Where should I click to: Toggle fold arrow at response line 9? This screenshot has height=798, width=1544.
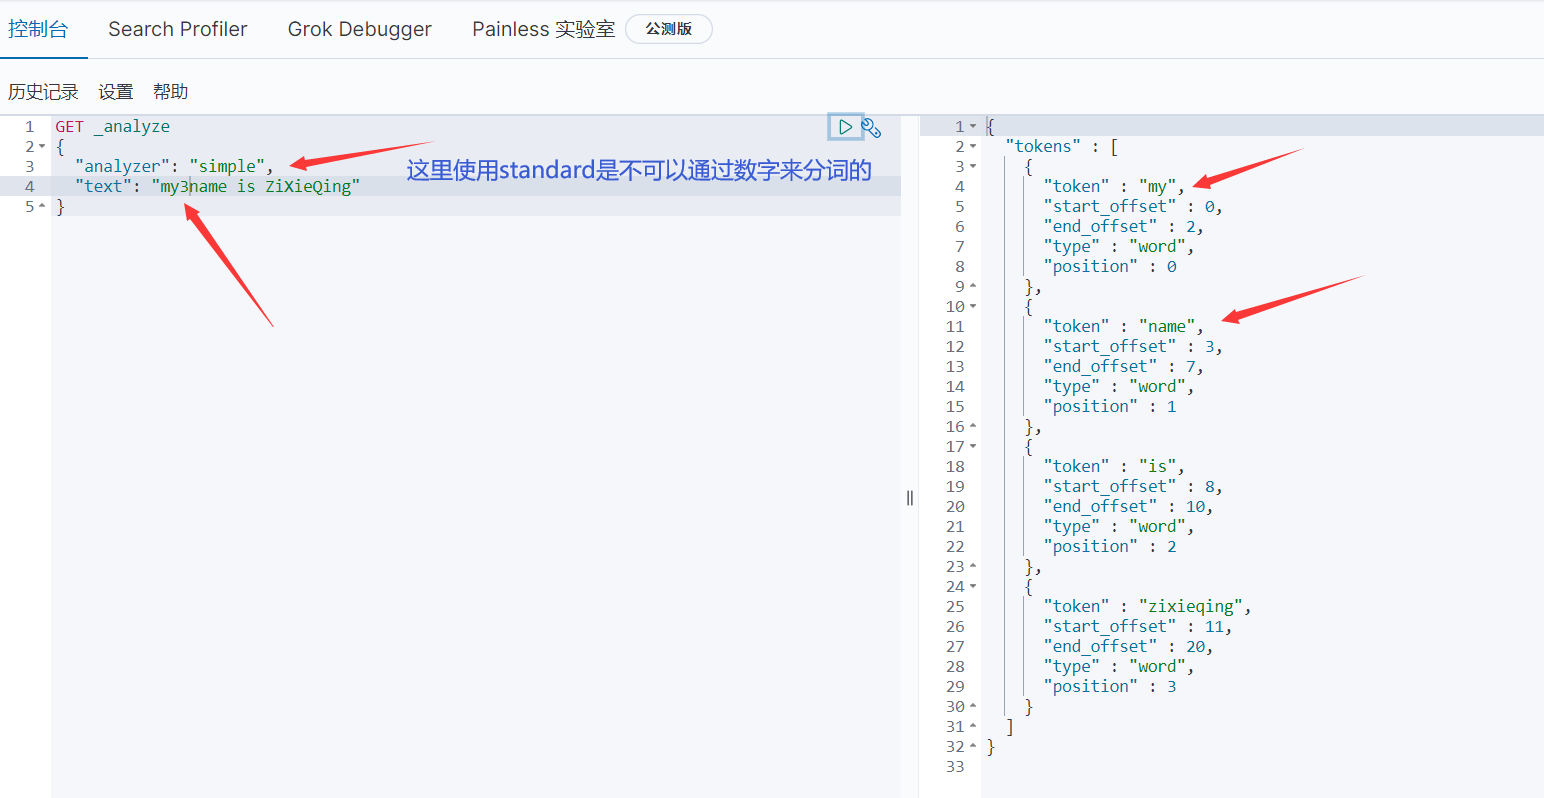(x=973, y=286)
